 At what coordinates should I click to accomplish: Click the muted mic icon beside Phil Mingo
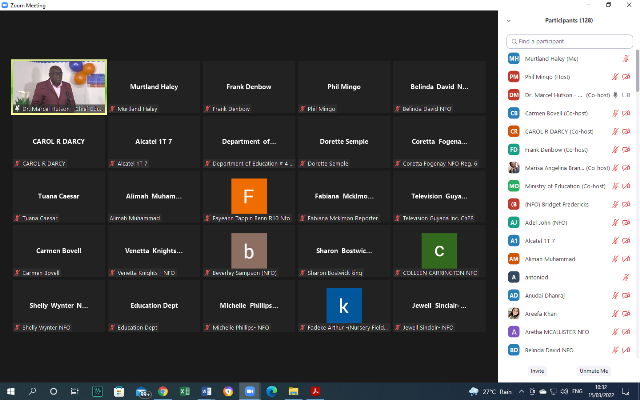(616, 77)
